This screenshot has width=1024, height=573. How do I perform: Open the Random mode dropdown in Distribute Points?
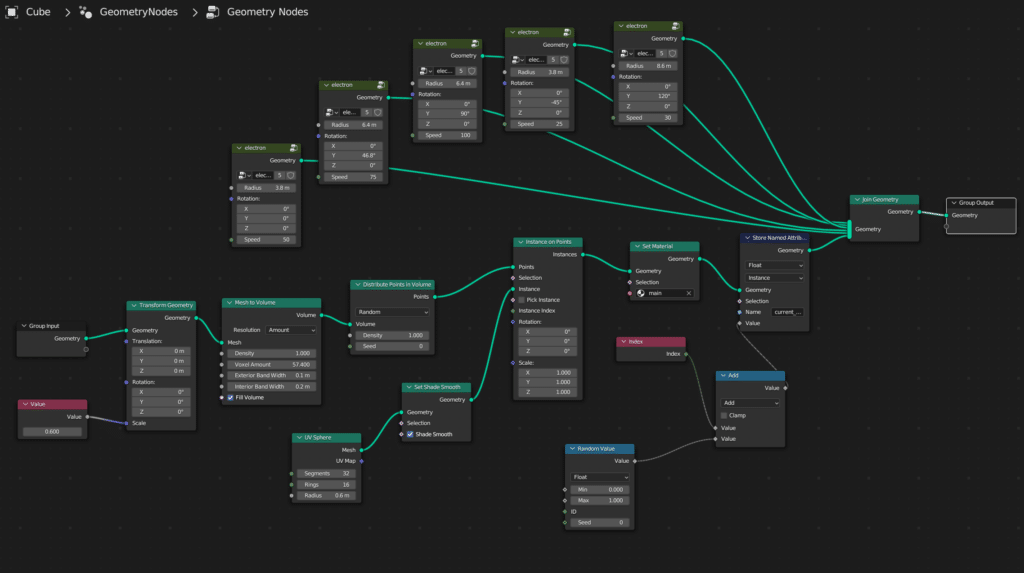click(392, 312)
